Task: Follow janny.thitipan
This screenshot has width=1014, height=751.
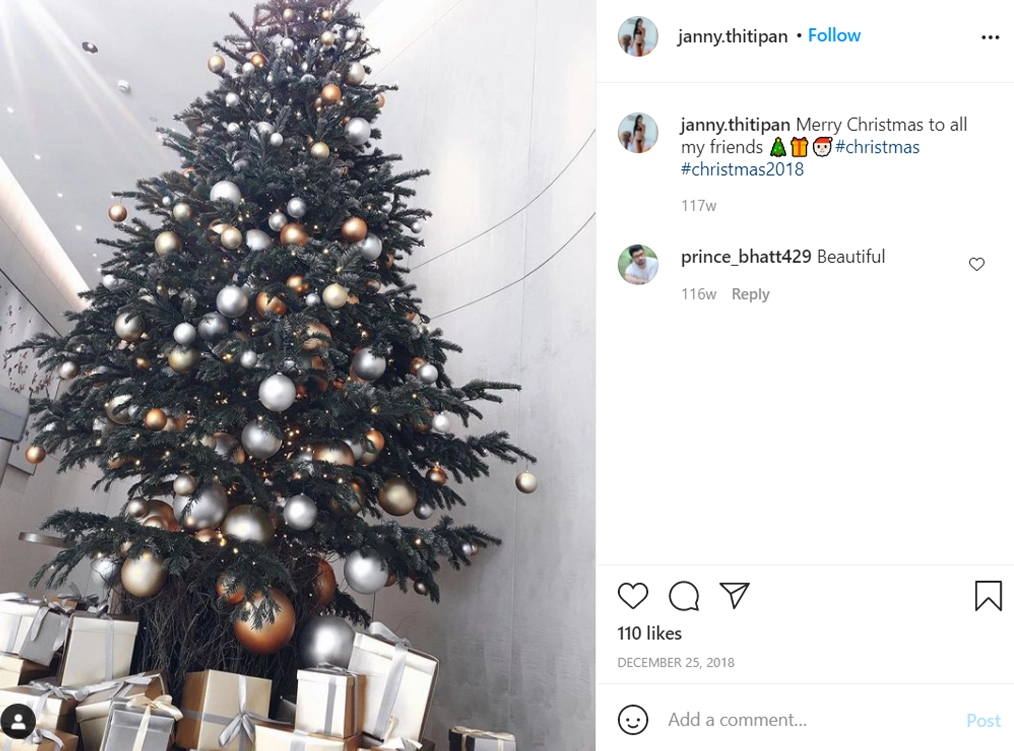Action: (x=834, y=35)
